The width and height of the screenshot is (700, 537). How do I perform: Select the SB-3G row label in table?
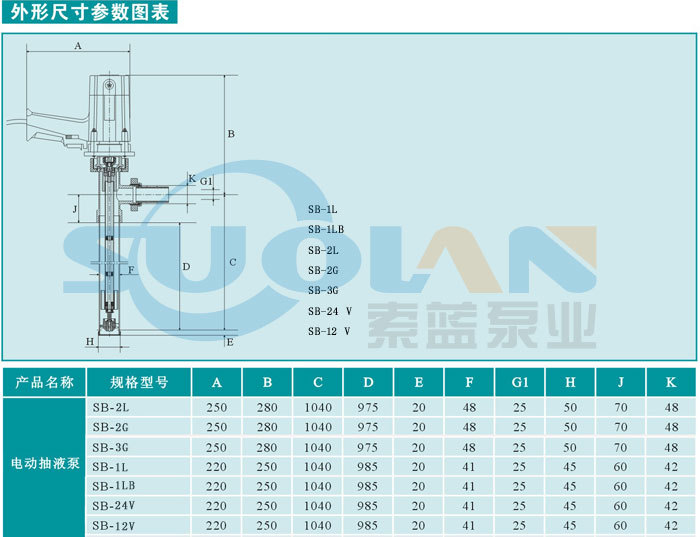(x=111, y=447)
